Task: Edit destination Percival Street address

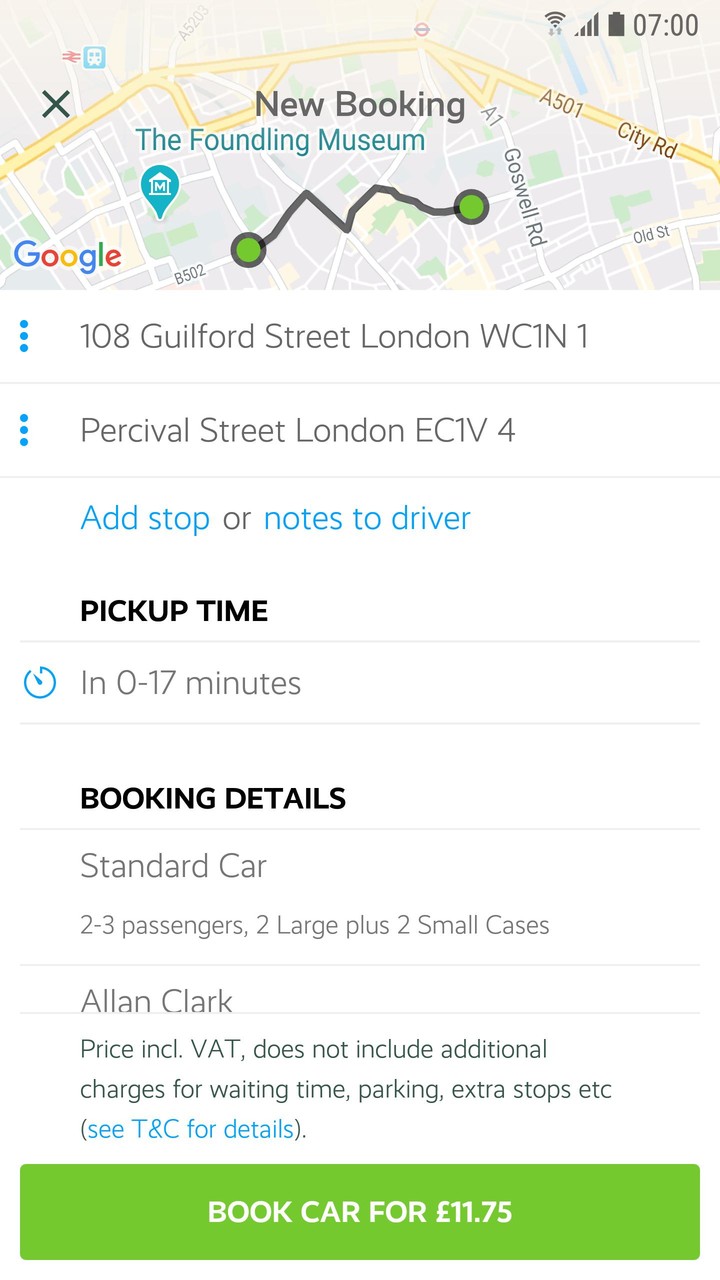Action: tap(298, 430)
